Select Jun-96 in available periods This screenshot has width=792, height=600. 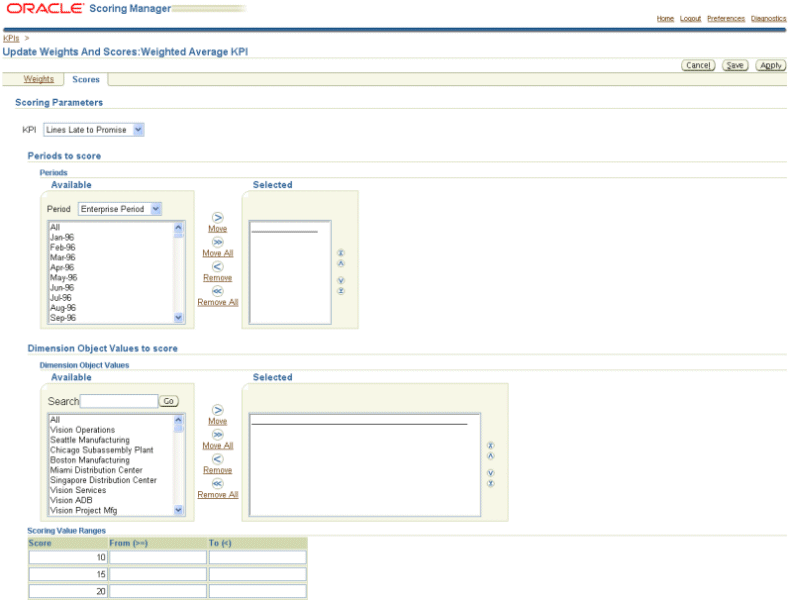coord(62,288)
